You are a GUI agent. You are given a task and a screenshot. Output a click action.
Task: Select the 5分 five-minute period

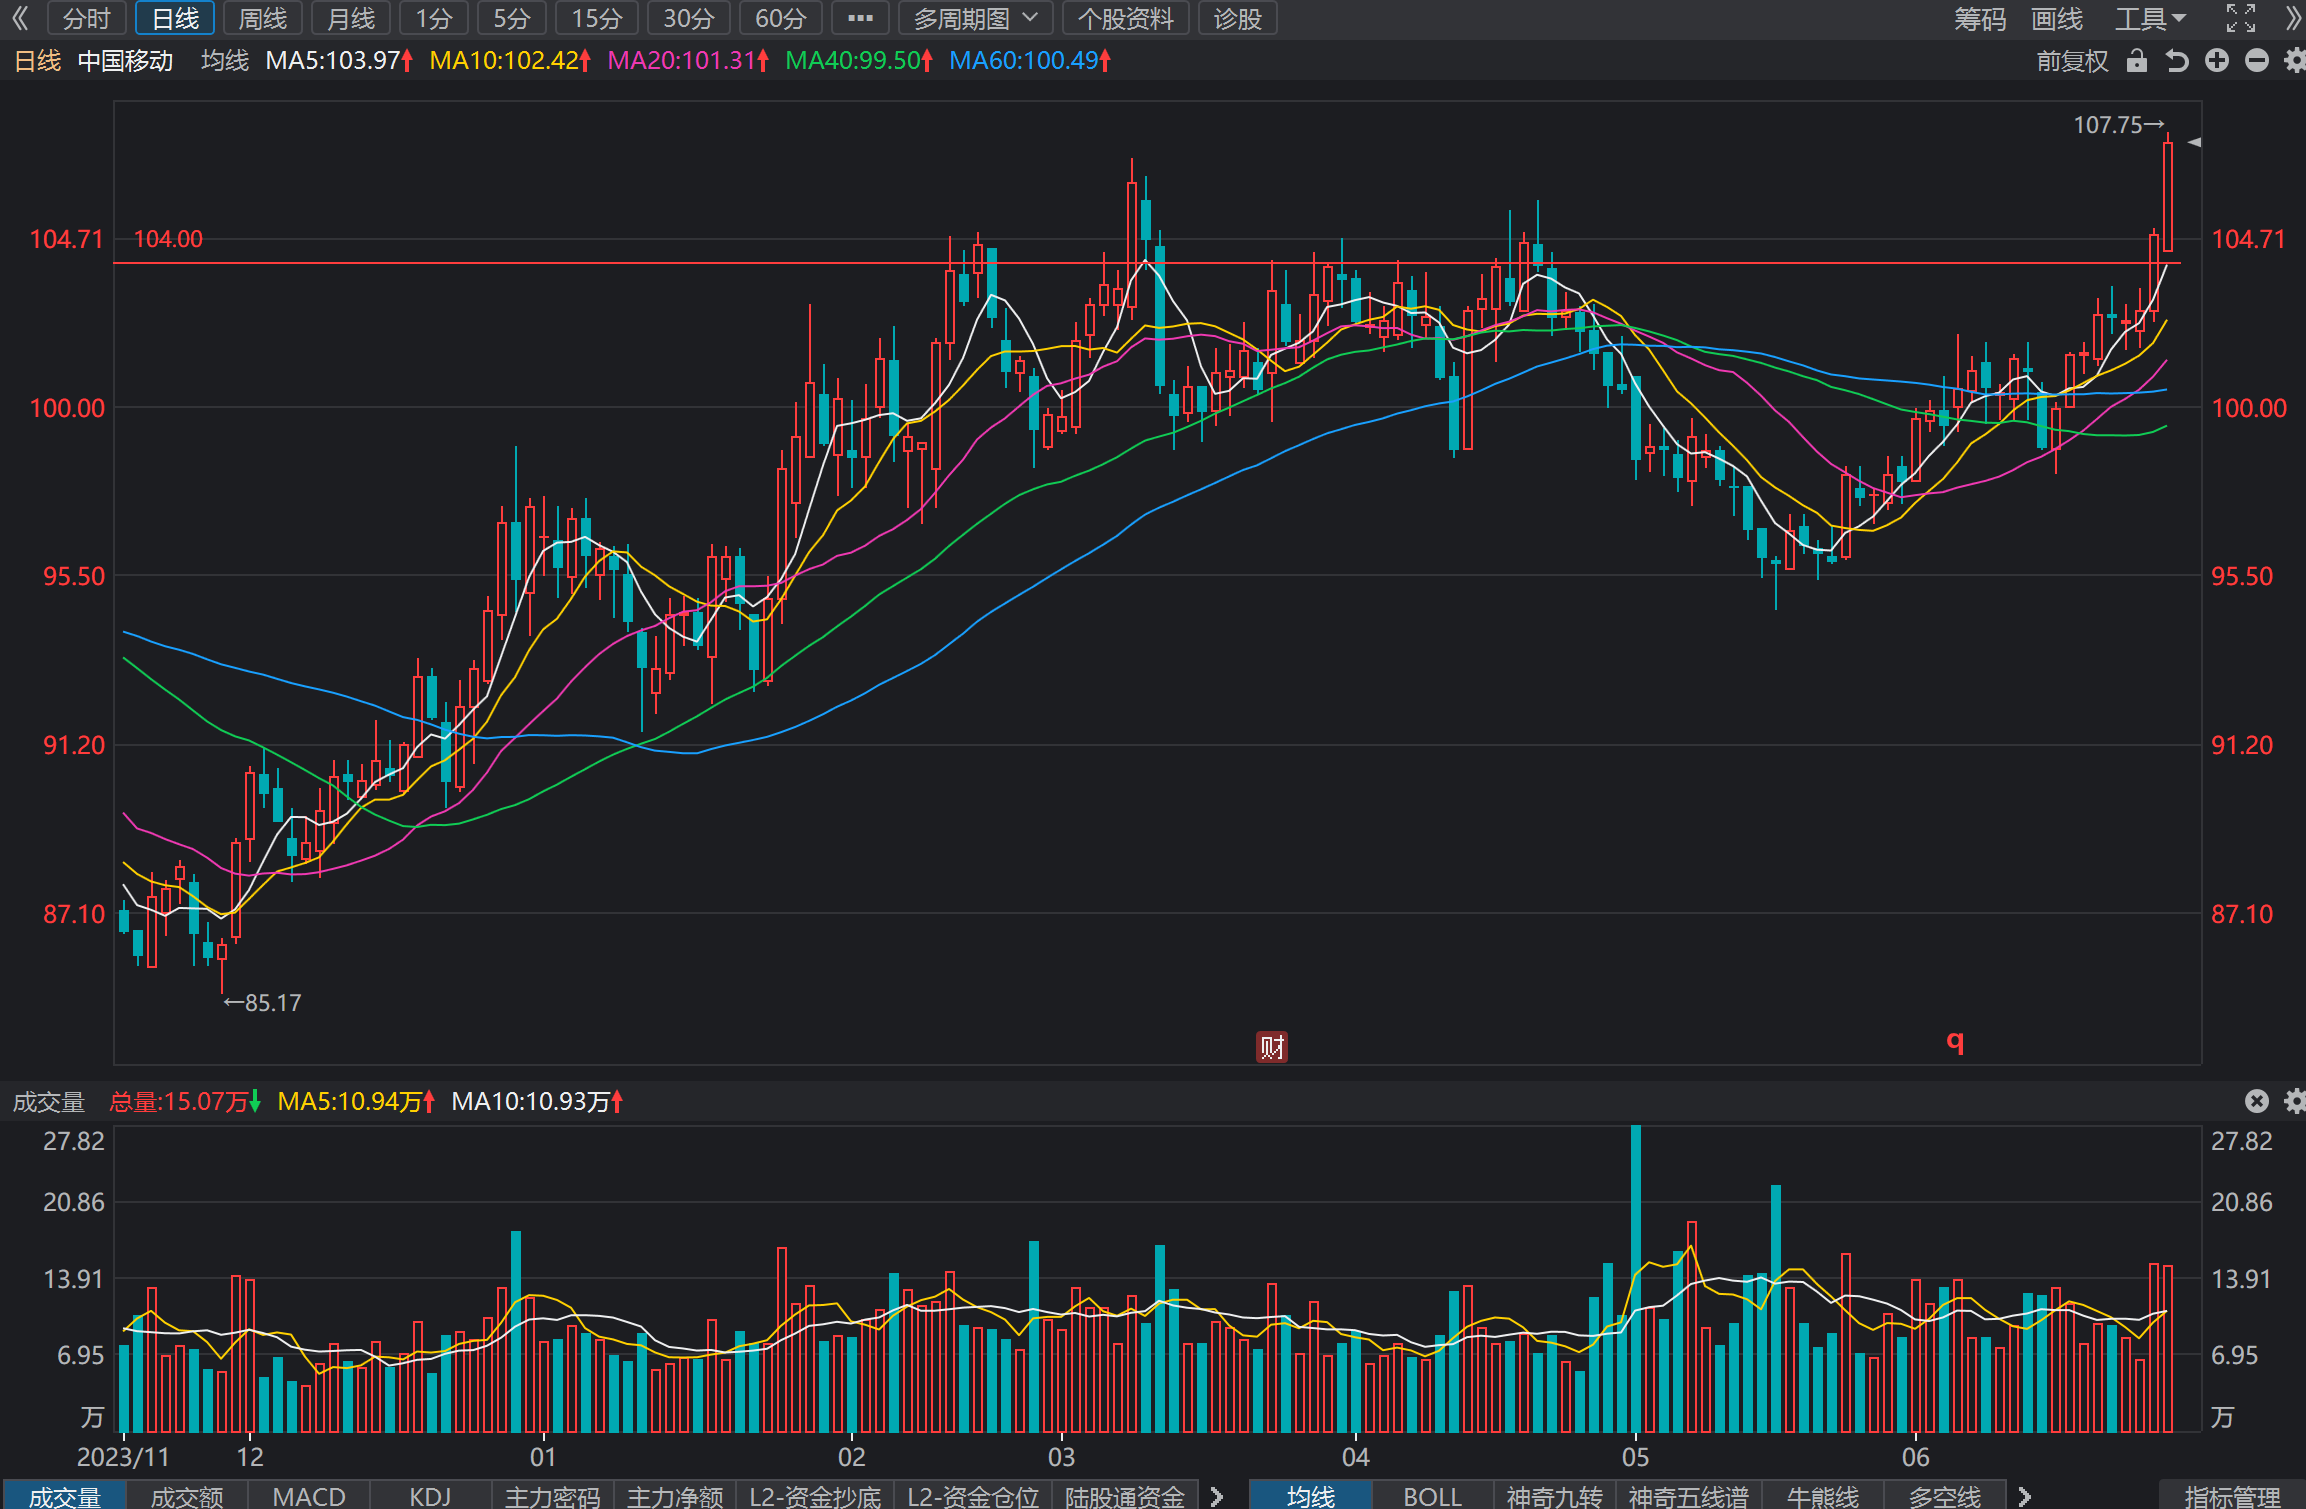click(x=512, y=18)
